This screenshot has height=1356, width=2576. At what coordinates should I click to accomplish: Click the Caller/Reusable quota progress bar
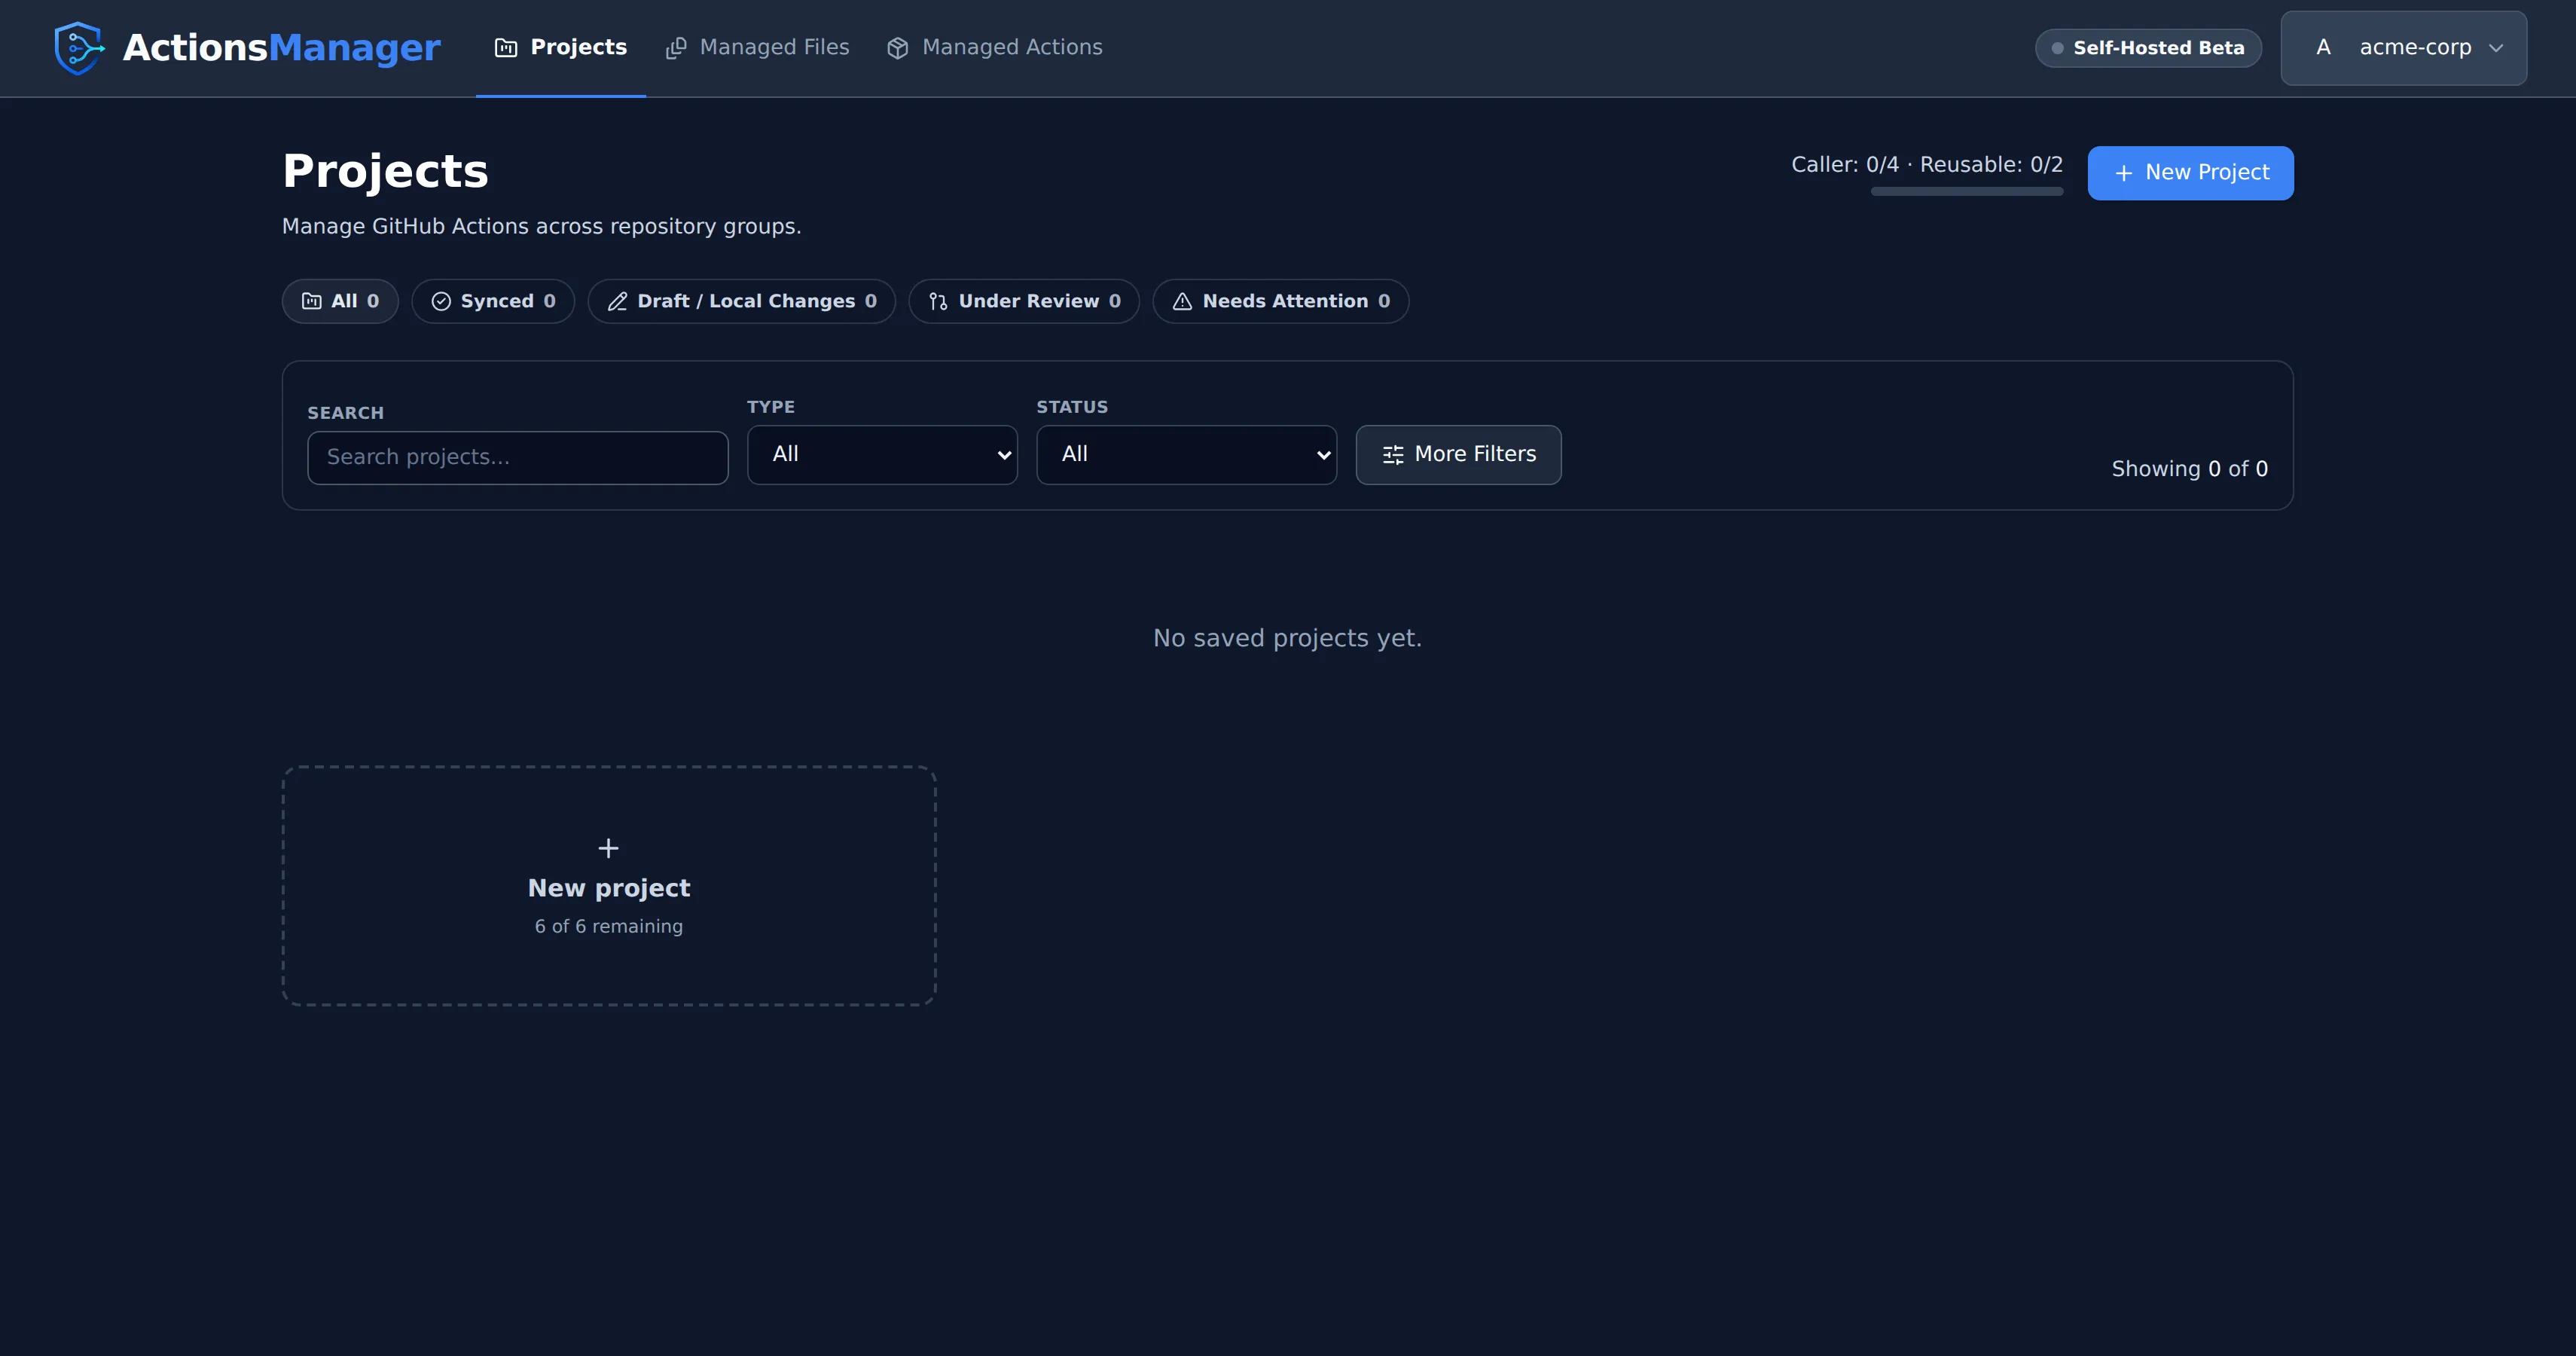[1966, 191]
